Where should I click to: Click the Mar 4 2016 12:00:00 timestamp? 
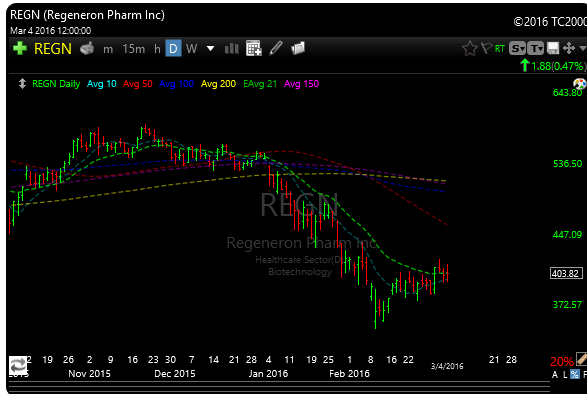51,31
